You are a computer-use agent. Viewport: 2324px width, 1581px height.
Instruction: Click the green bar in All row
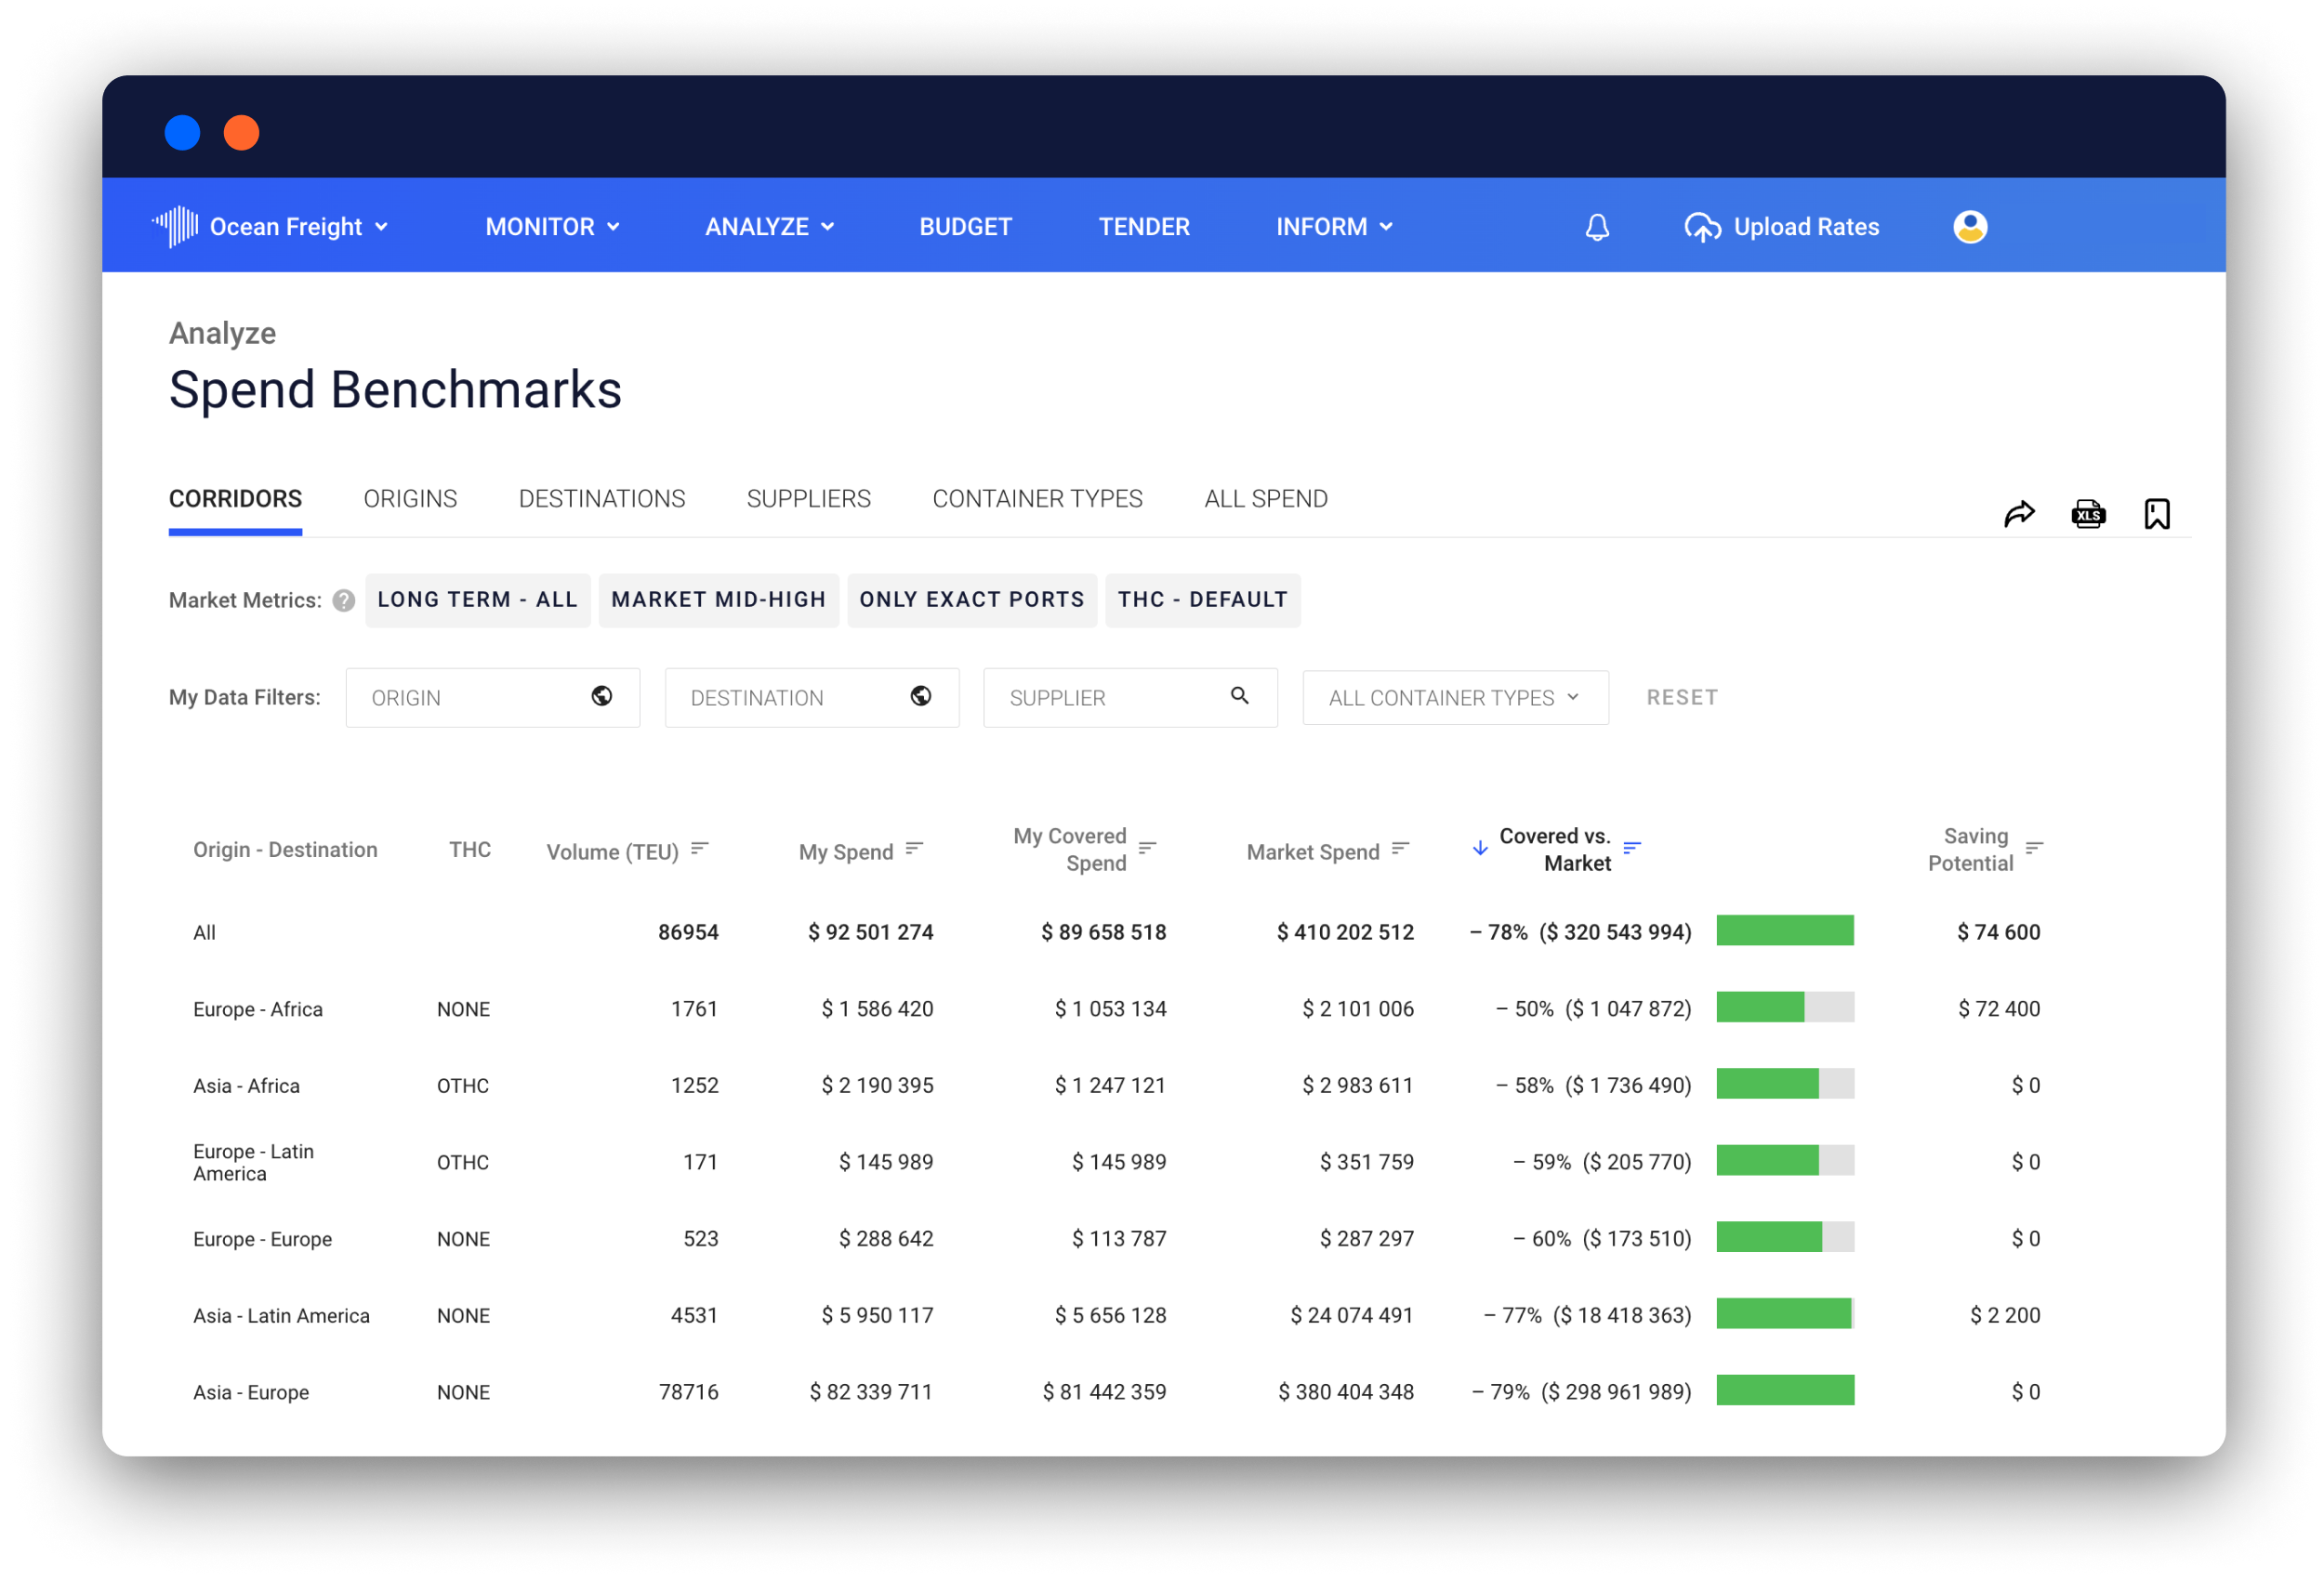pyautogui.click(x=1785, y=930)
